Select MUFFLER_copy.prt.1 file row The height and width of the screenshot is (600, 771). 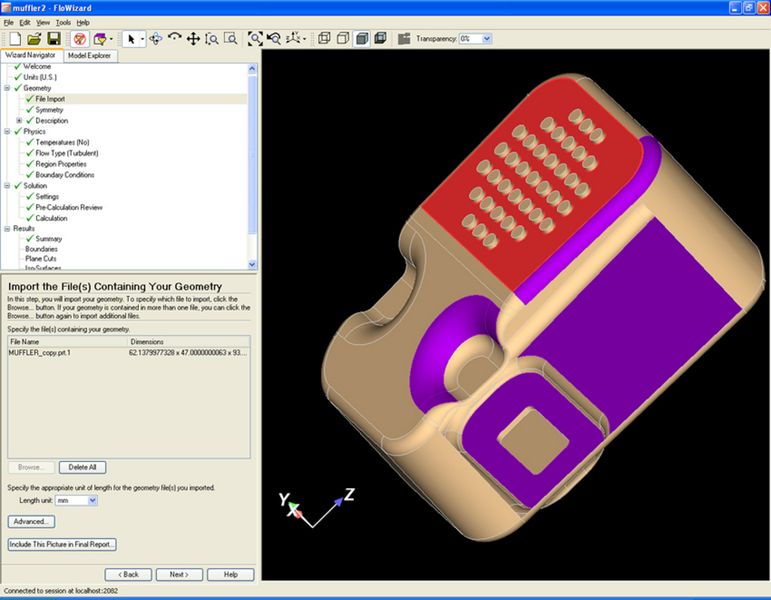129,353
